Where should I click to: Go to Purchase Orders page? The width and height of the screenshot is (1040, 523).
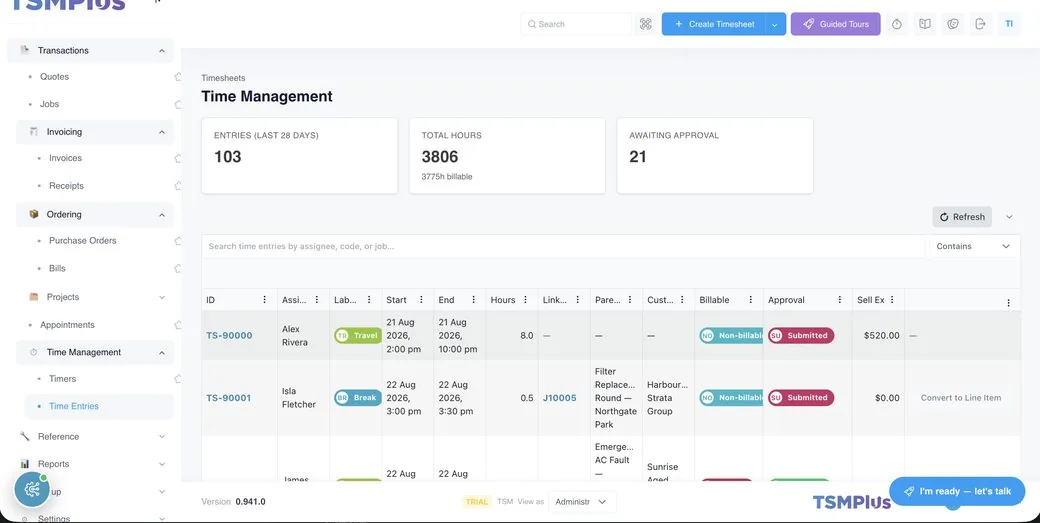point(83,241)
